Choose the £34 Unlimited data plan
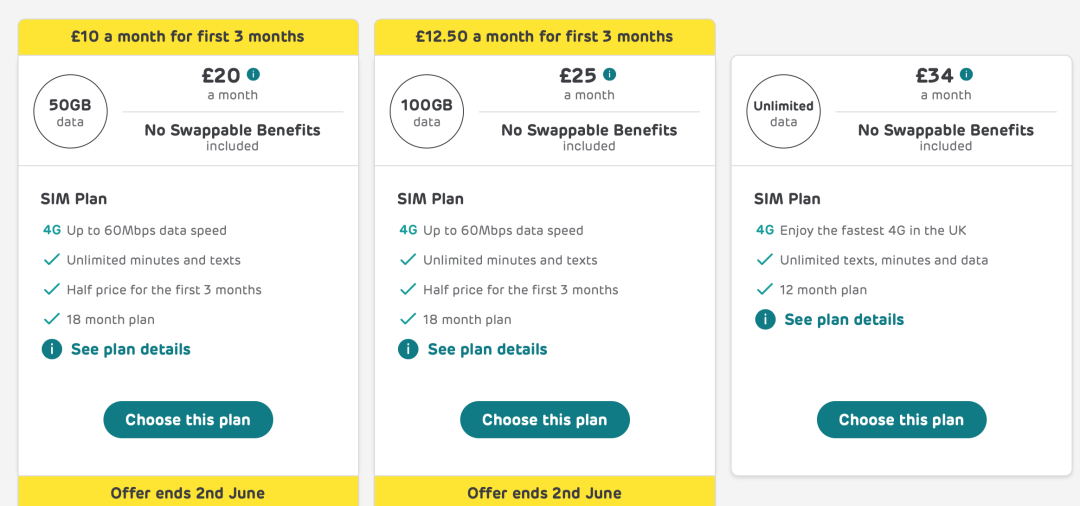 pyautogui.click(x=902, y=420)
